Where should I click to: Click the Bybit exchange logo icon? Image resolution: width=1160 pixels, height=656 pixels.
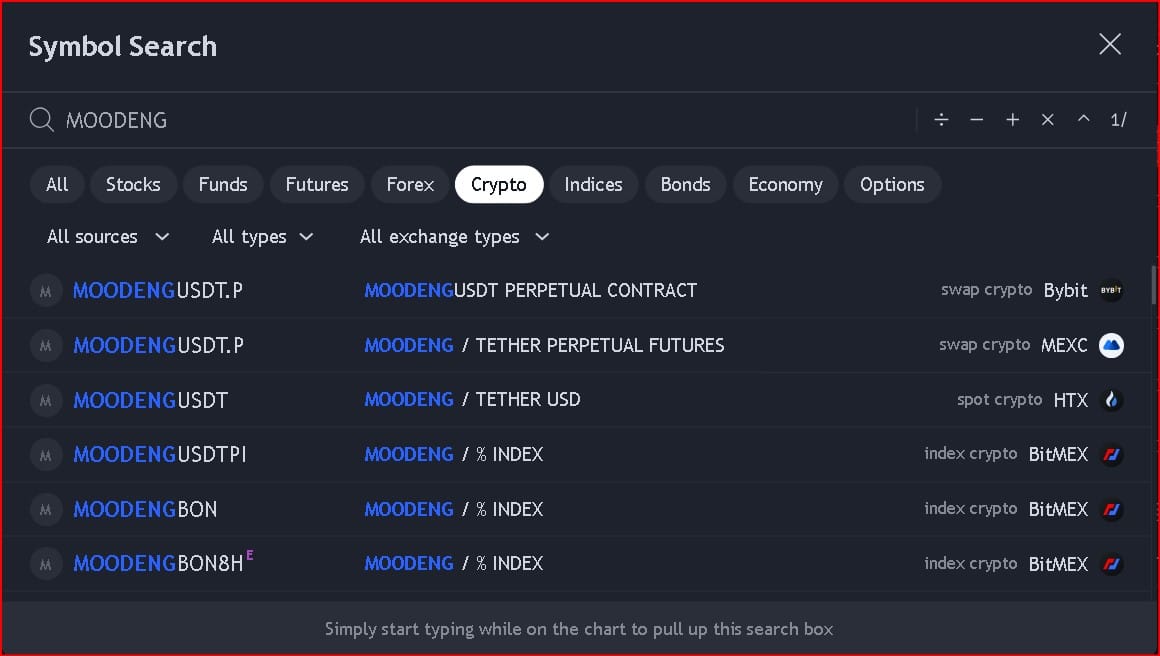pos(1111,290)
